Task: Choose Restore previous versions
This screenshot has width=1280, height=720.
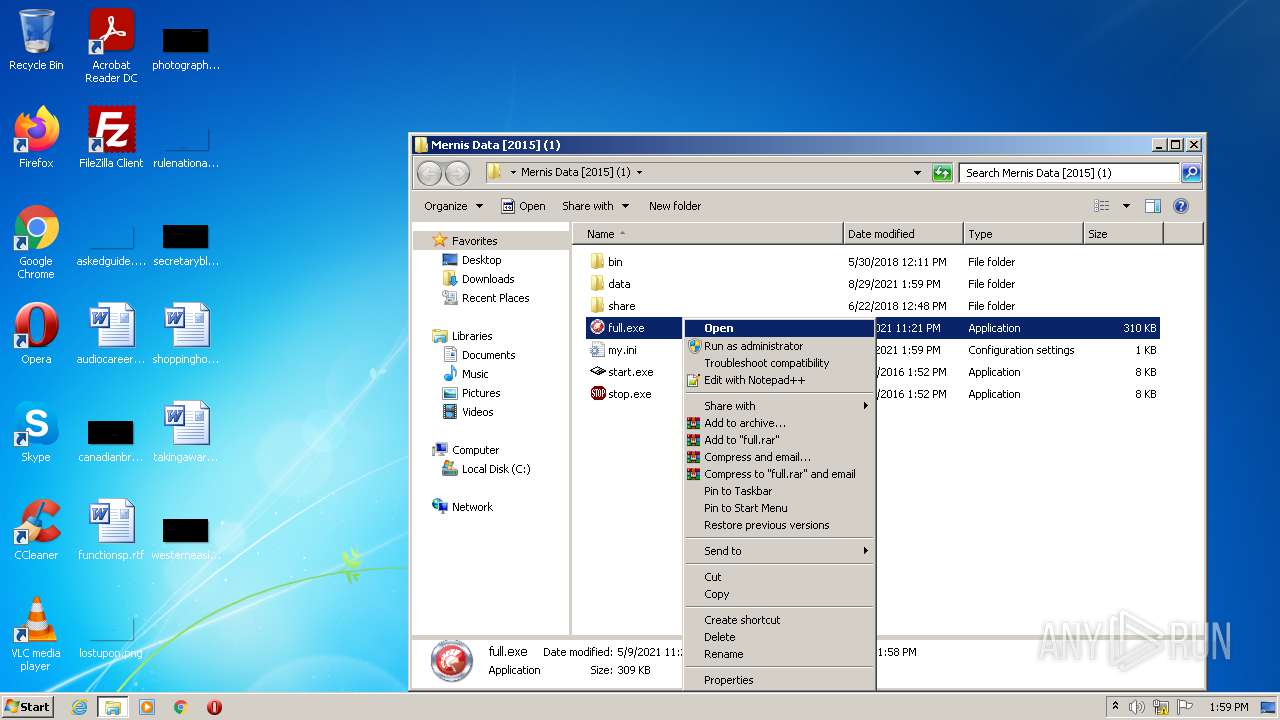Action: tap(779, 525)
